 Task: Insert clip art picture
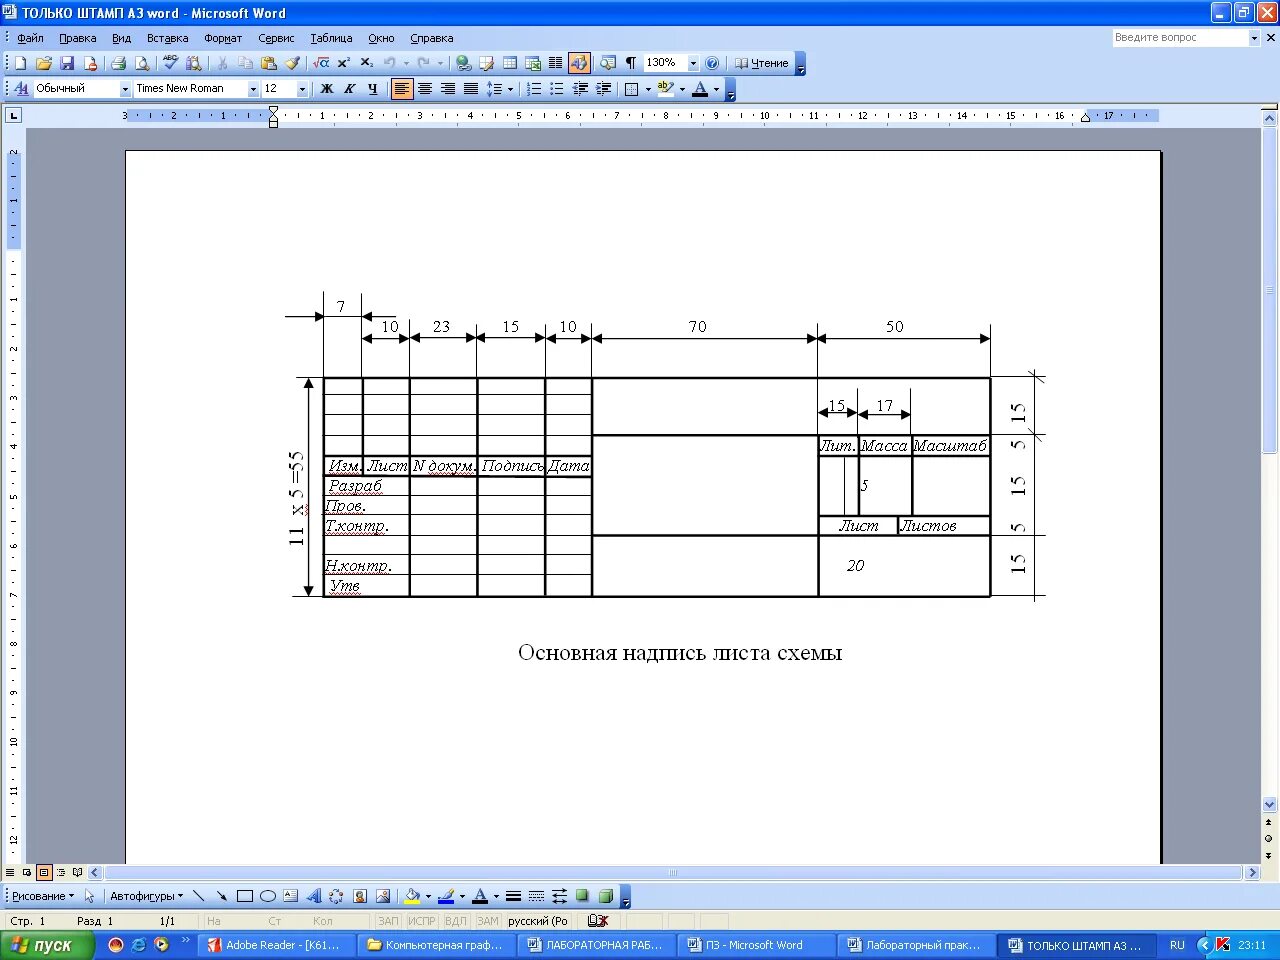tap(360, 896)
